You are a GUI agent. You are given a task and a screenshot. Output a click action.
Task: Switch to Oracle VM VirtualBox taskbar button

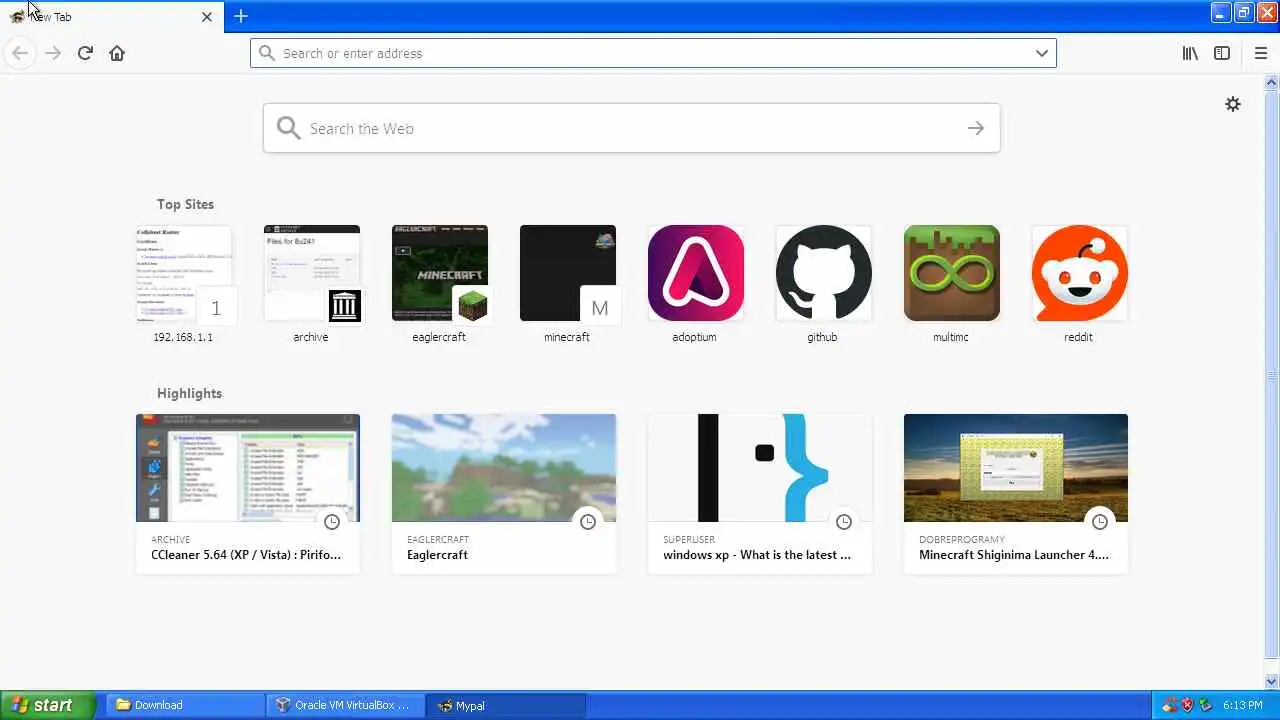pyautogui.click(x=345, y=705)
